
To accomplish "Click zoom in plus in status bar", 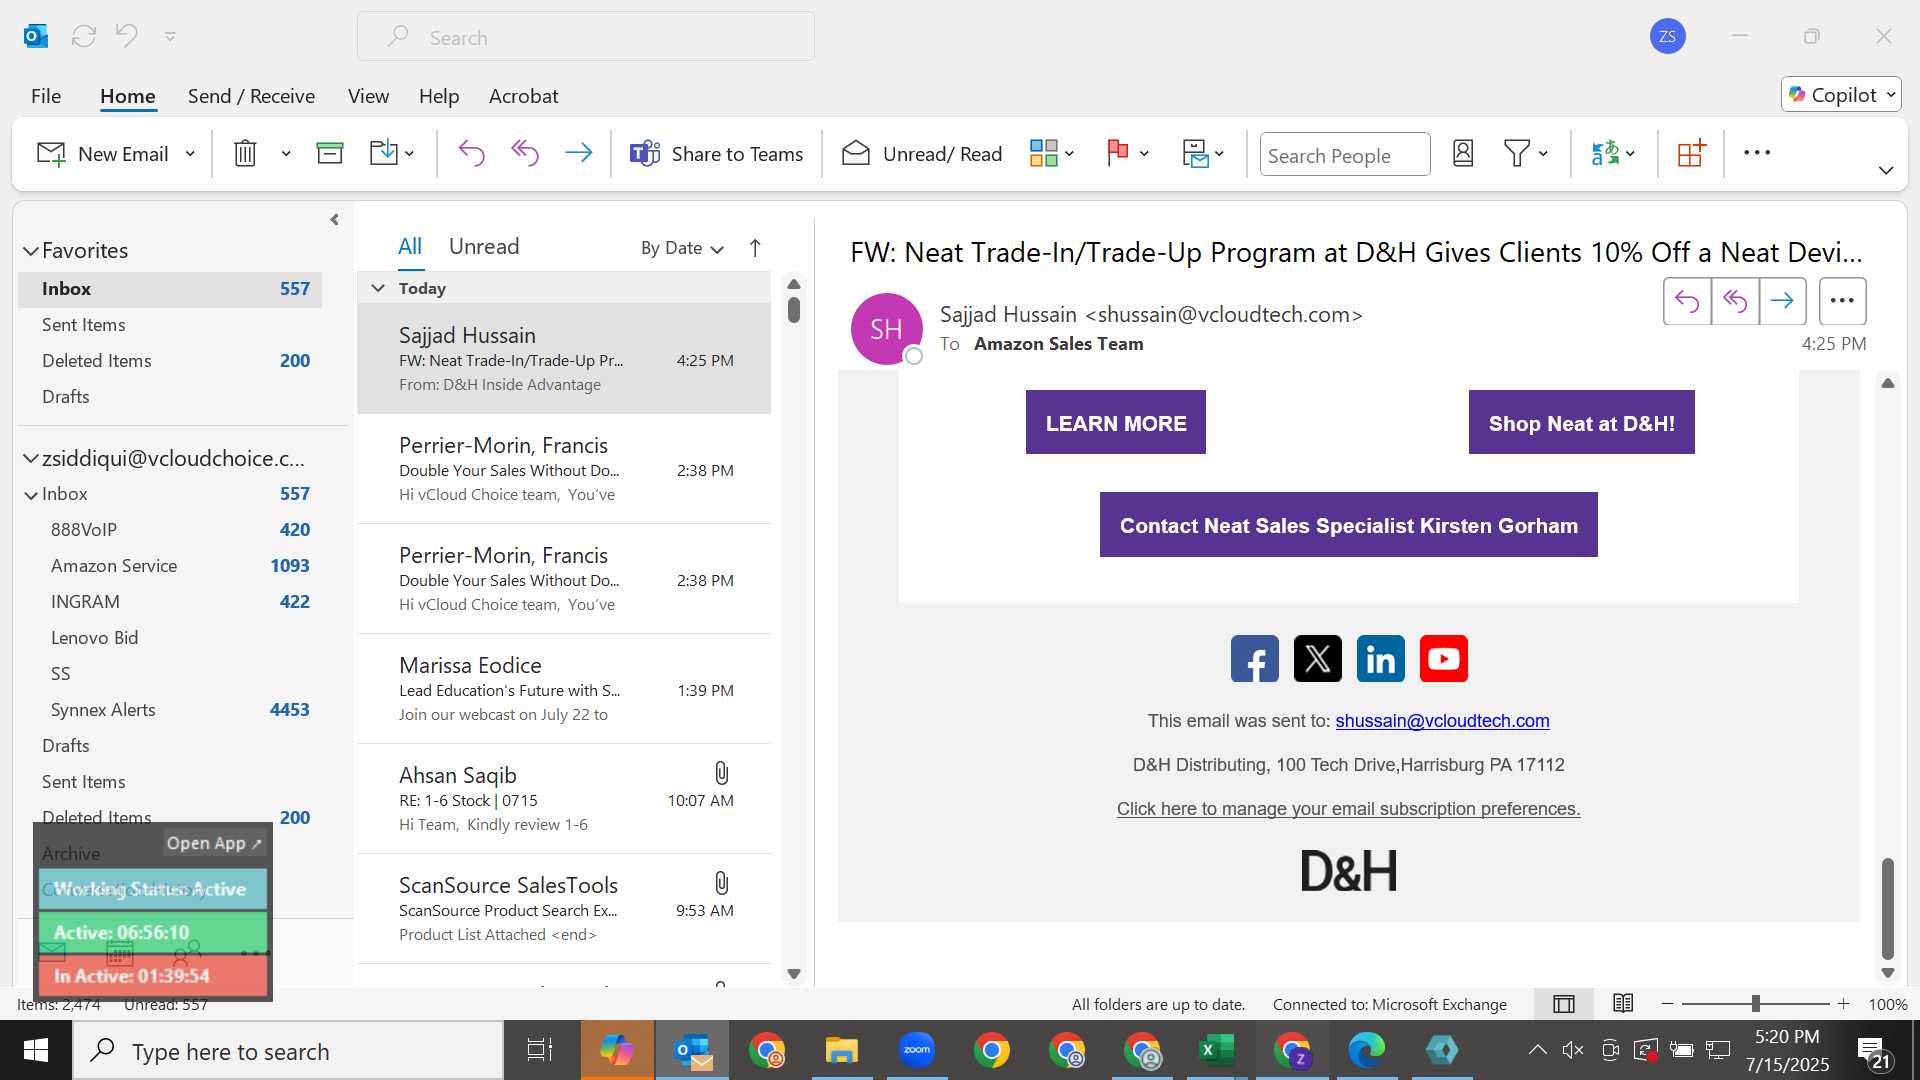I will 1844,1003.
